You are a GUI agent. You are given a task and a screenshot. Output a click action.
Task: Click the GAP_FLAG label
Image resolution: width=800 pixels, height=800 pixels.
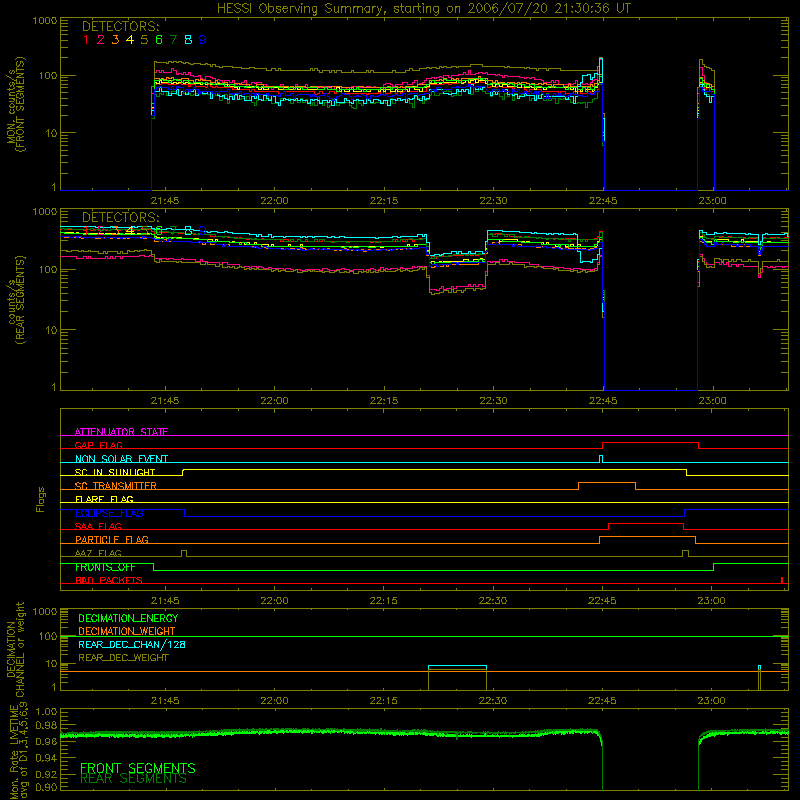[x=98, y=445]
